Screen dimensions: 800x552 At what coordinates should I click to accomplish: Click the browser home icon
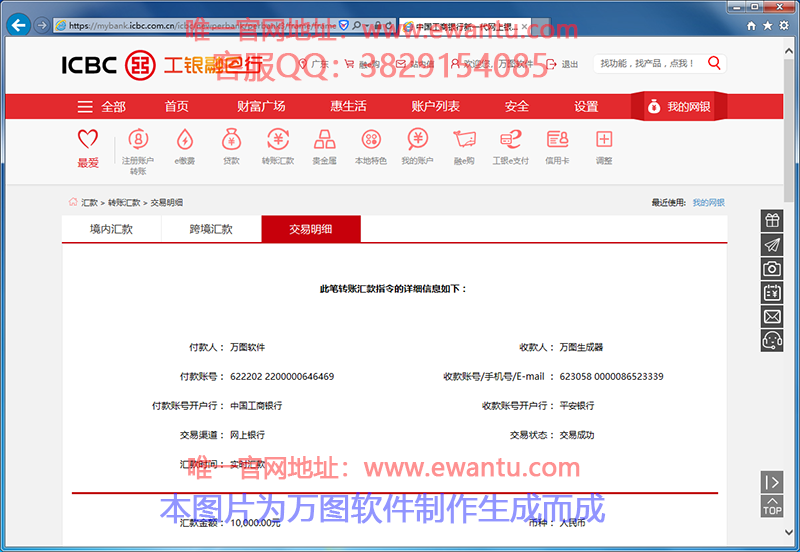coord(751,26)
